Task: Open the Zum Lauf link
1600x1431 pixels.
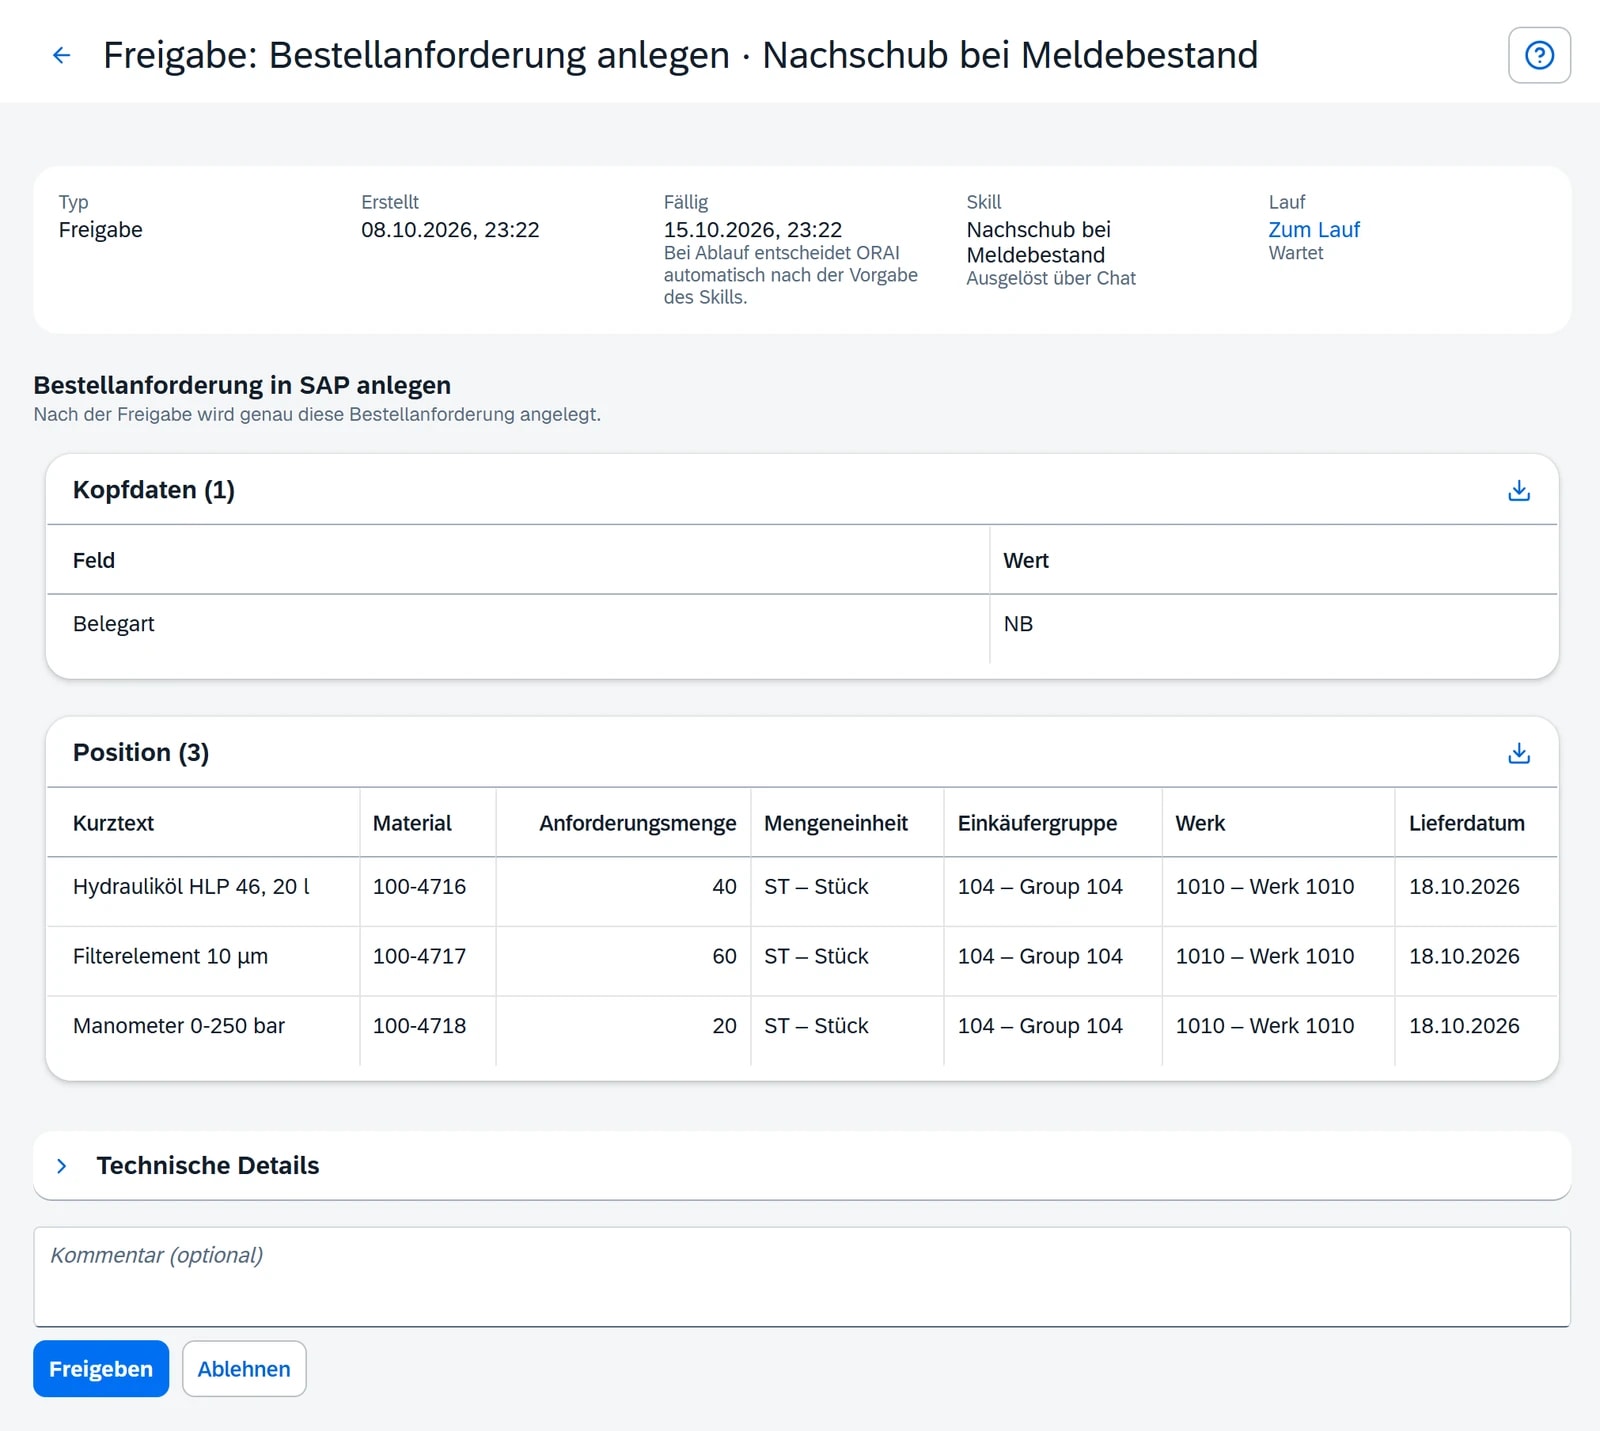Action: 1313,230
